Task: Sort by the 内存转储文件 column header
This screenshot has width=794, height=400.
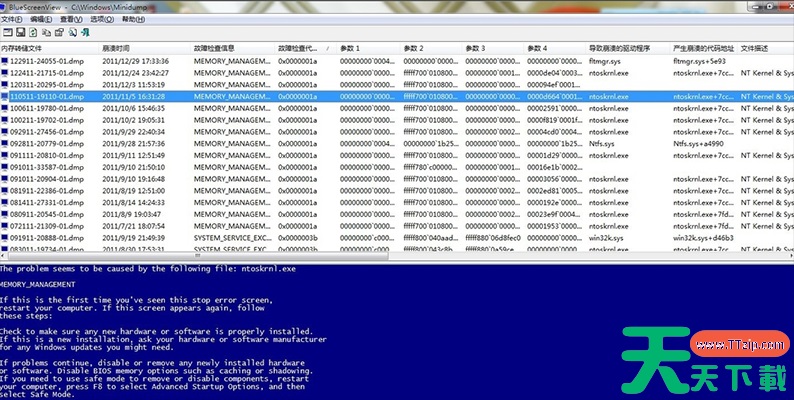Action: click(22, 48)
